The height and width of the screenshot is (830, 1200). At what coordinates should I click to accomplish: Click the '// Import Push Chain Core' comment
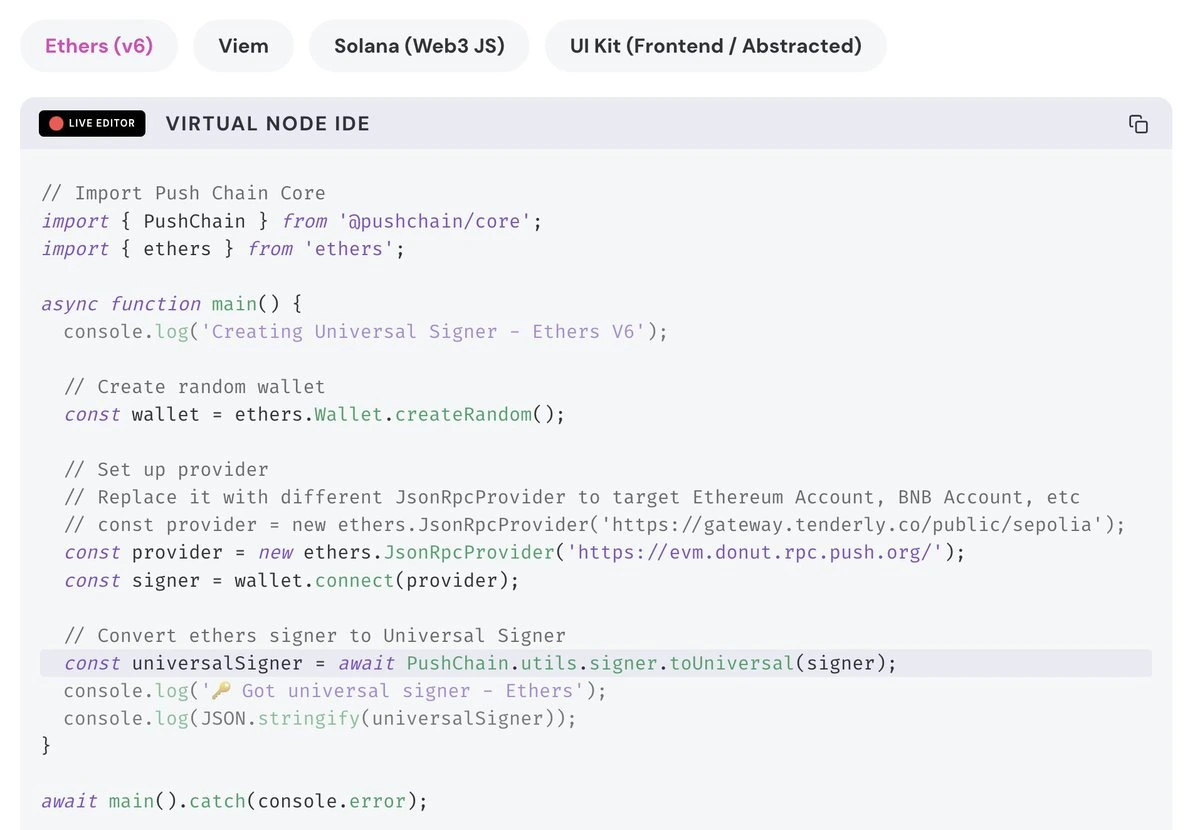pos(183,193)
